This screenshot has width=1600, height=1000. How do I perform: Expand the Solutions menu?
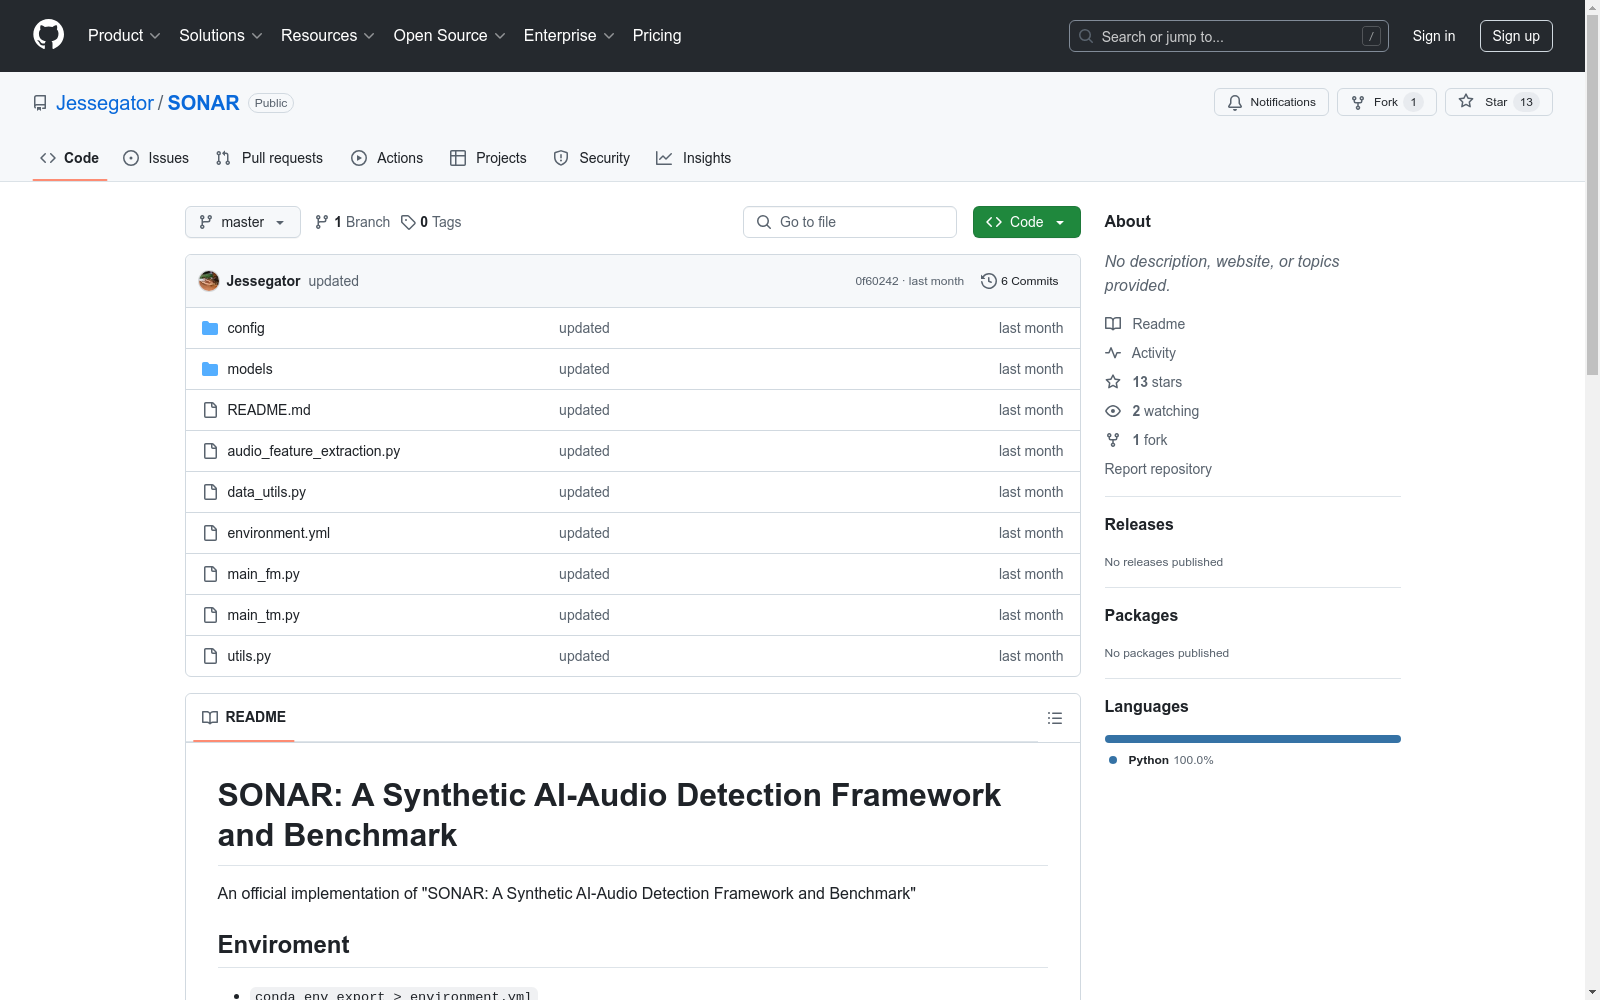coord(220,35)
